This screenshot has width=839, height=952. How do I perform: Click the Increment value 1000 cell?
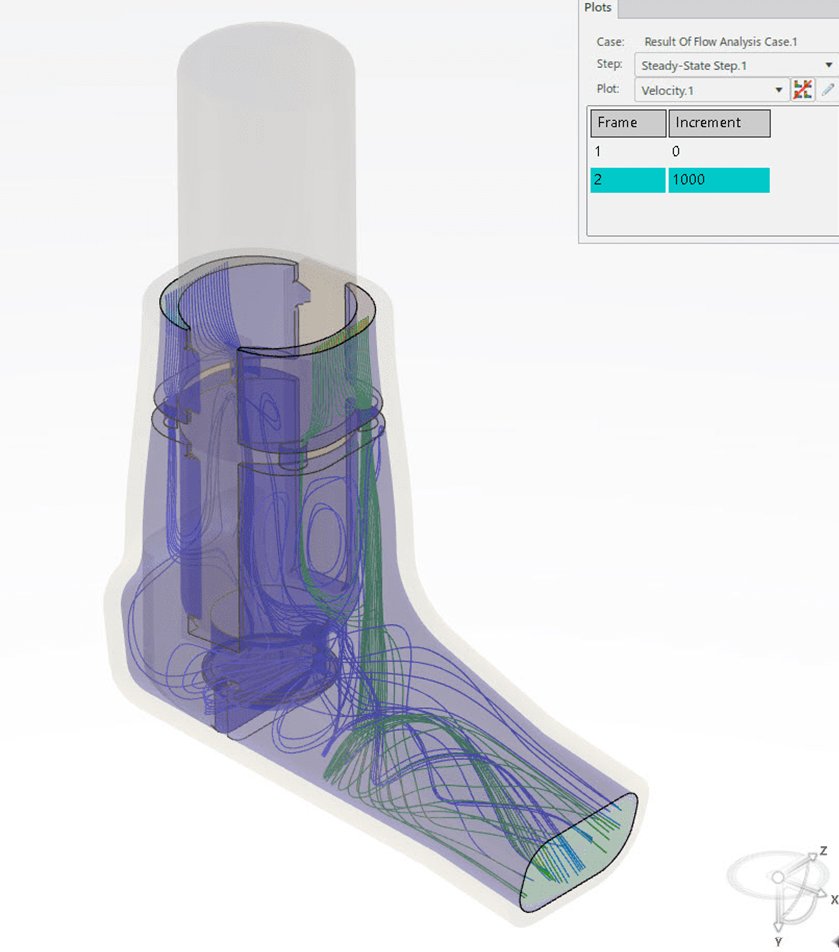[716, 179]
